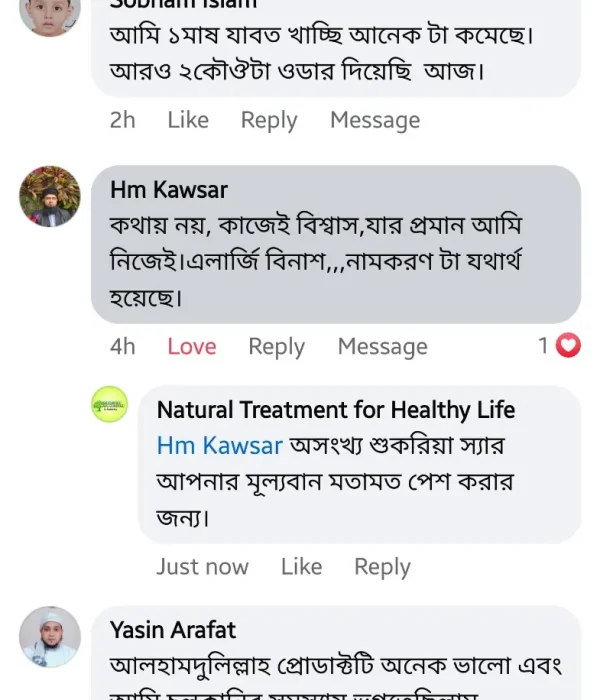Image resolution: width=600 pixels, height=700 pixels.
Task: Tap Natural Treatment for Healthy Life page avatar
Action: (x=110, y=404)
